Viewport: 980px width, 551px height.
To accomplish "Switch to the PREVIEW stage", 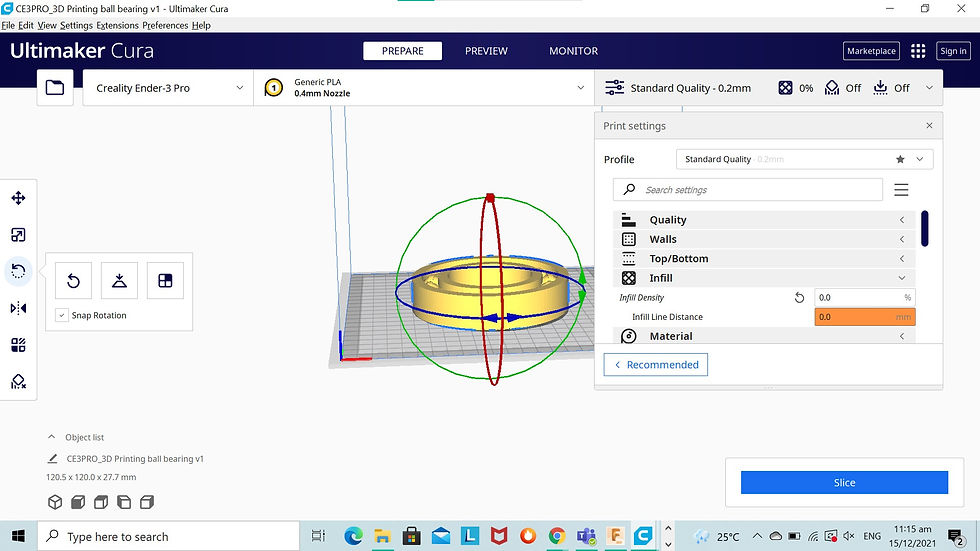I will (486, 51).
